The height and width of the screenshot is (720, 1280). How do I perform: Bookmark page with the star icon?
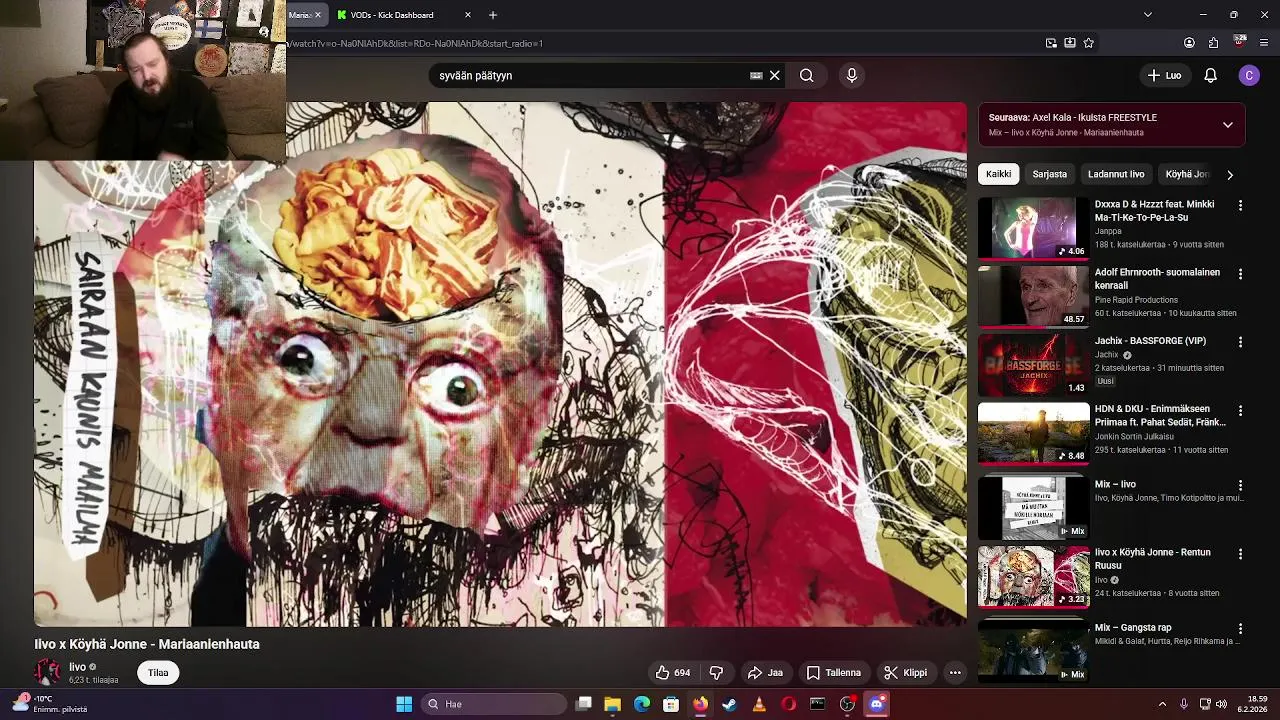tap(1089, 43)
